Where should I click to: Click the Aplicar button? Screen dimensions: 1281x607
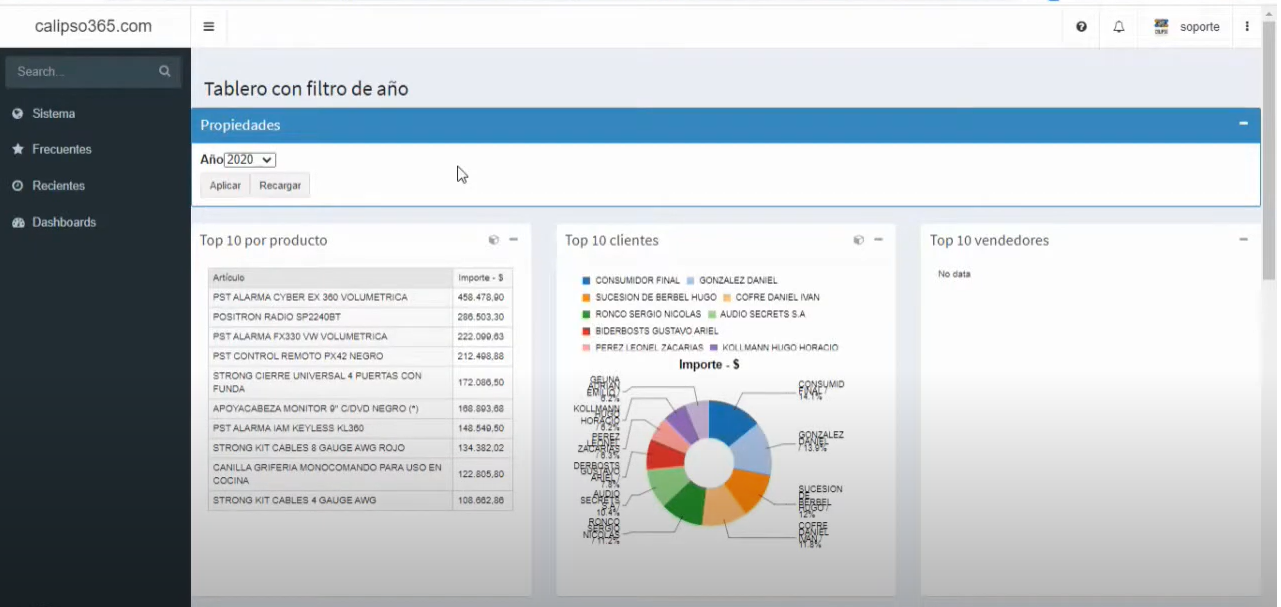pyautogui.click(x=225, y=185)
